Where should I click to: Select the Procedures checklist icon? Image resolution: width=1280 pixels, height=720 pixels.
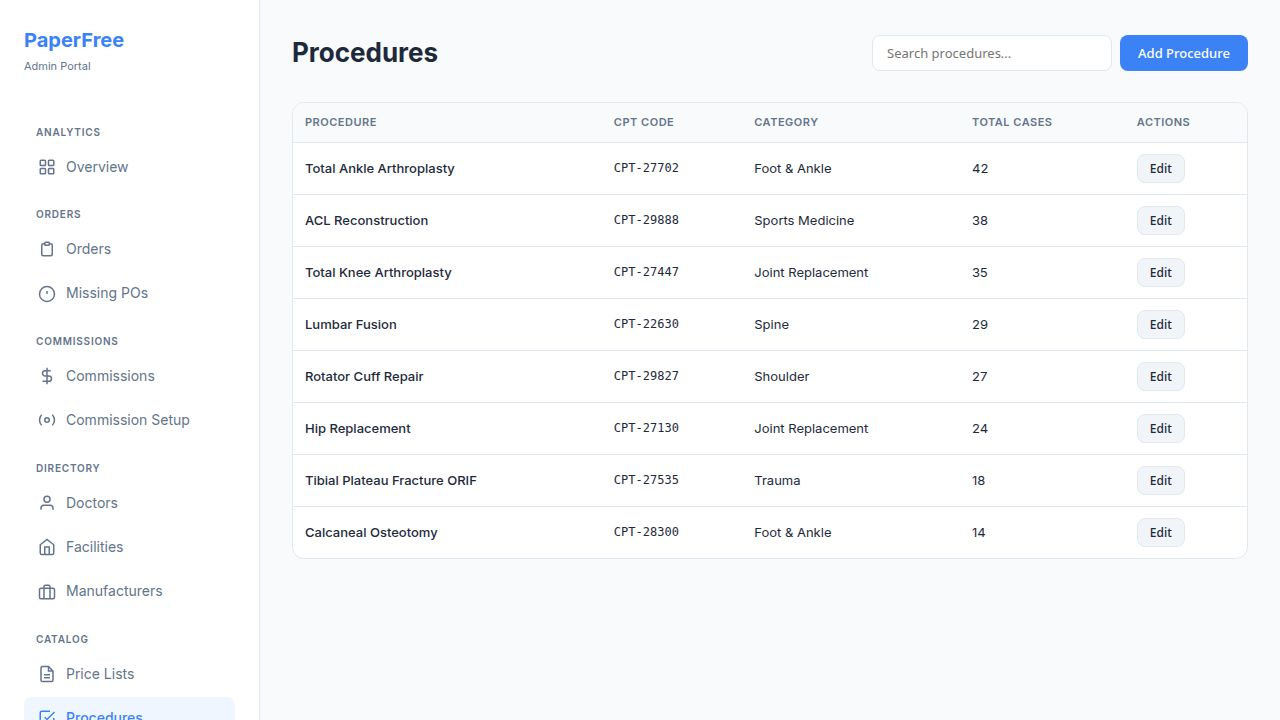pos(46,715)
